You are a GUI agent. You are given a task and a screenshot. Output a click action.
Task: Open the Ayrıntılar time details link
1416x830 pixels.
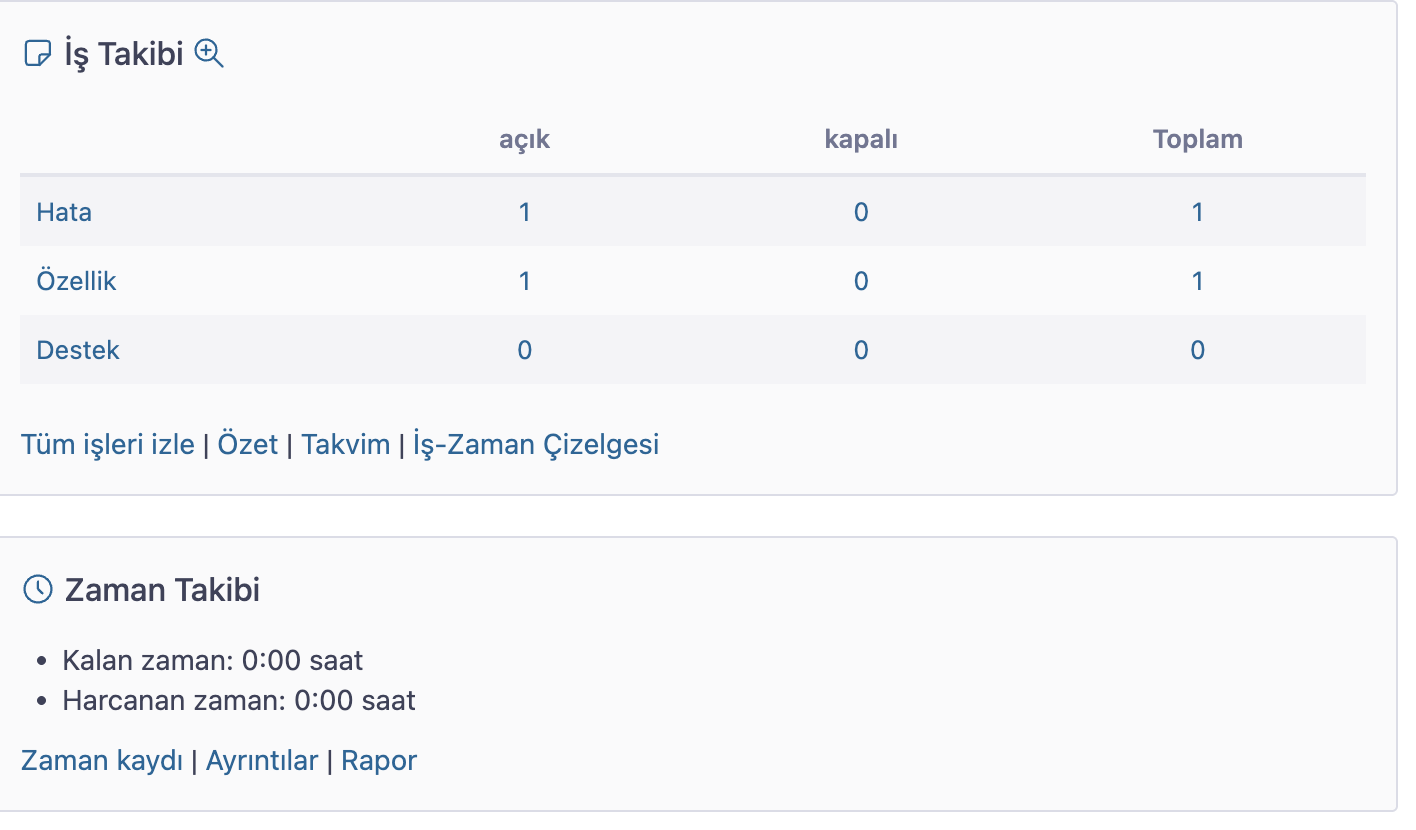(262, 761)
